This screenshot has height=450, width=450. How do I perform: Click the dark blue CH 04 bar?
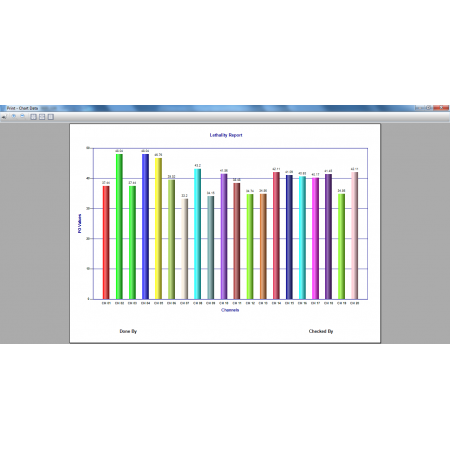(145, 226)
